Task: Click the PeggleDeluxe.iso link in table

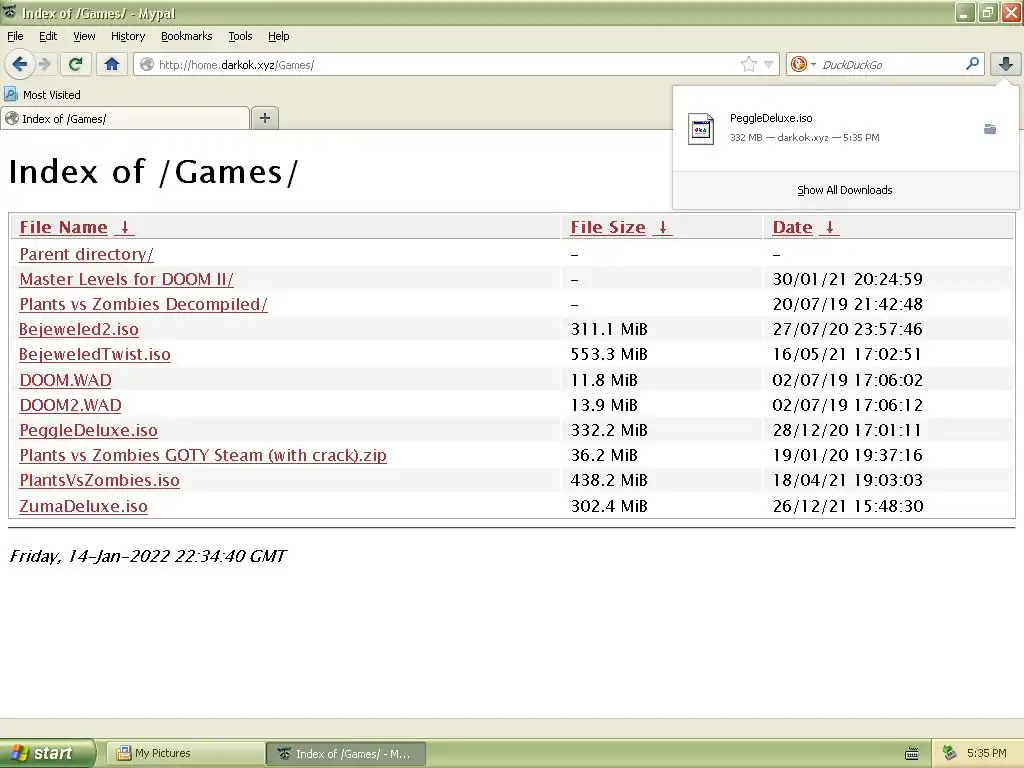Action: (x=88, y=430)
